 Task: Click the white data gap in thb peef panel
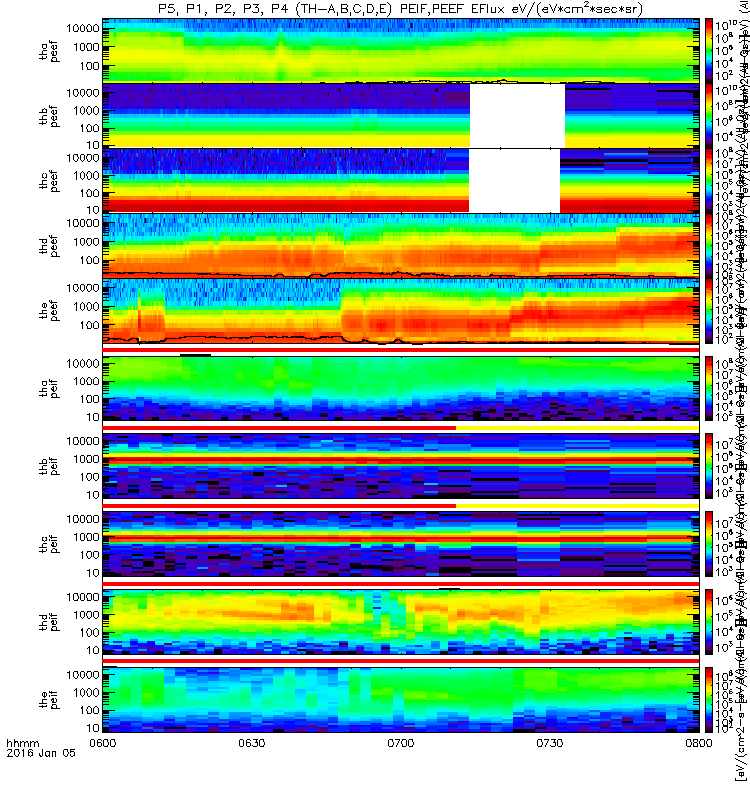(517, 116)
